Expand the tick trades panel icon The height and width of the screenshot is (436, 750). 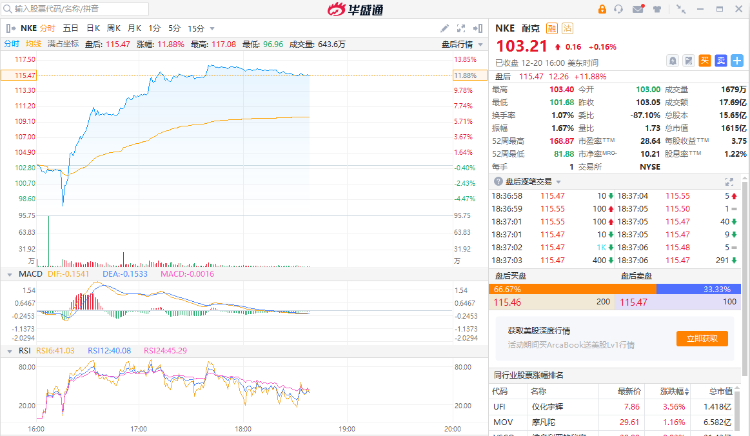tap(729, 182)
